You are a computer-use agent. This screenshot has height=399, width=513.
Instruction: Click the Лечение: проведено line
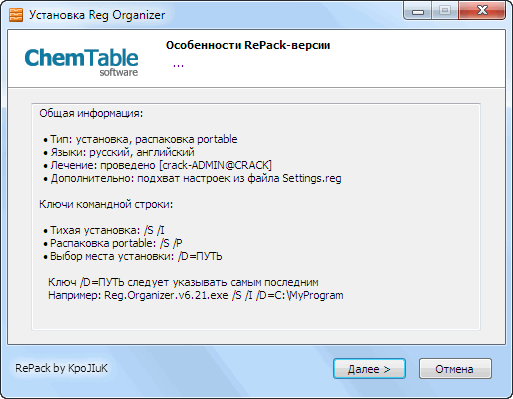click(158, 165)
